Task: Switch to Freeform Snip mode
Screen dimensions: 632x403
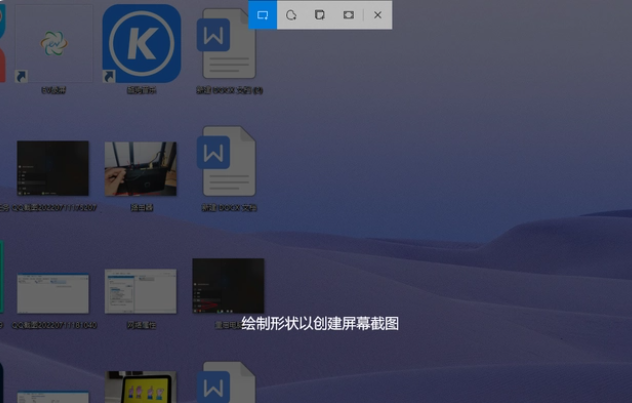Action: [291, 15]
